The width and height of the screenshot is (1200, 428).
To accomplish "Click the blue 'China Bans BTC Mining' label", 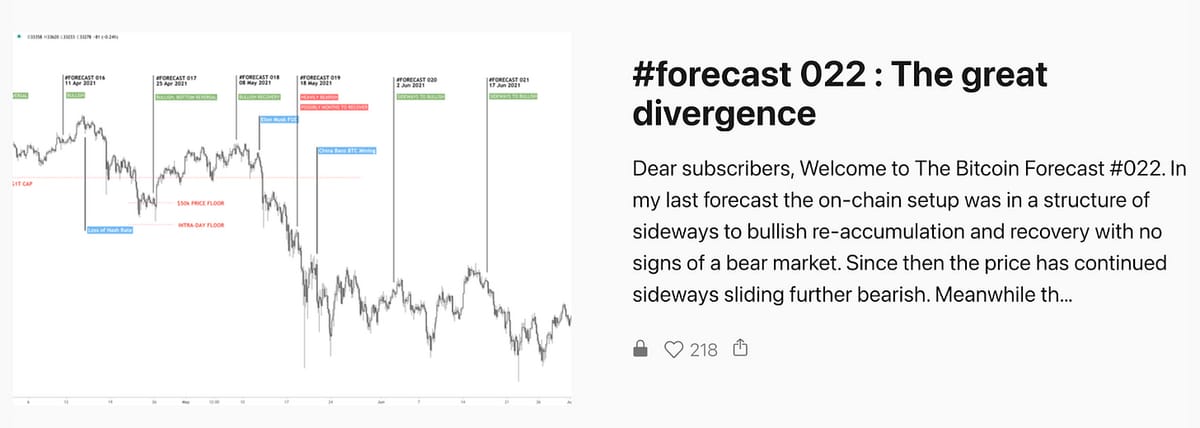I will click(339, 151).
